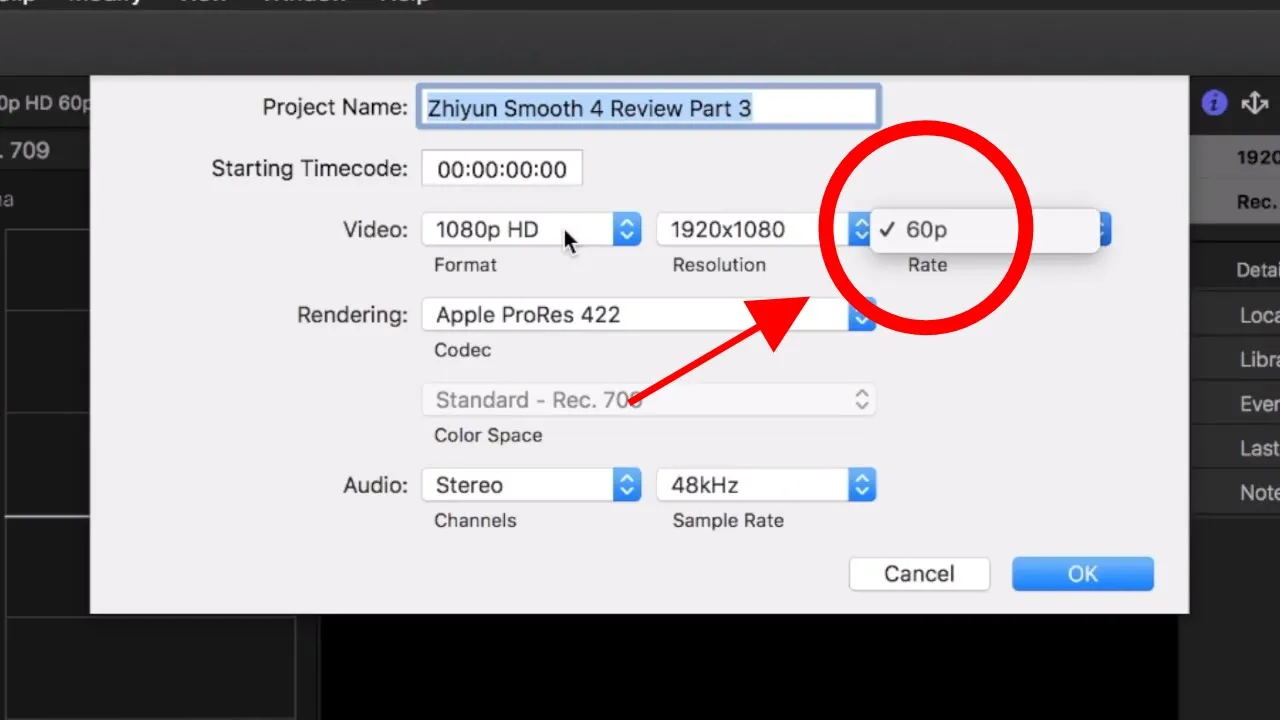Viewport: 1280px width, 720px height.
Task: Open the Audio Channels Stereo dropdown
Action: pyautogui.click(x=531, y=485)
